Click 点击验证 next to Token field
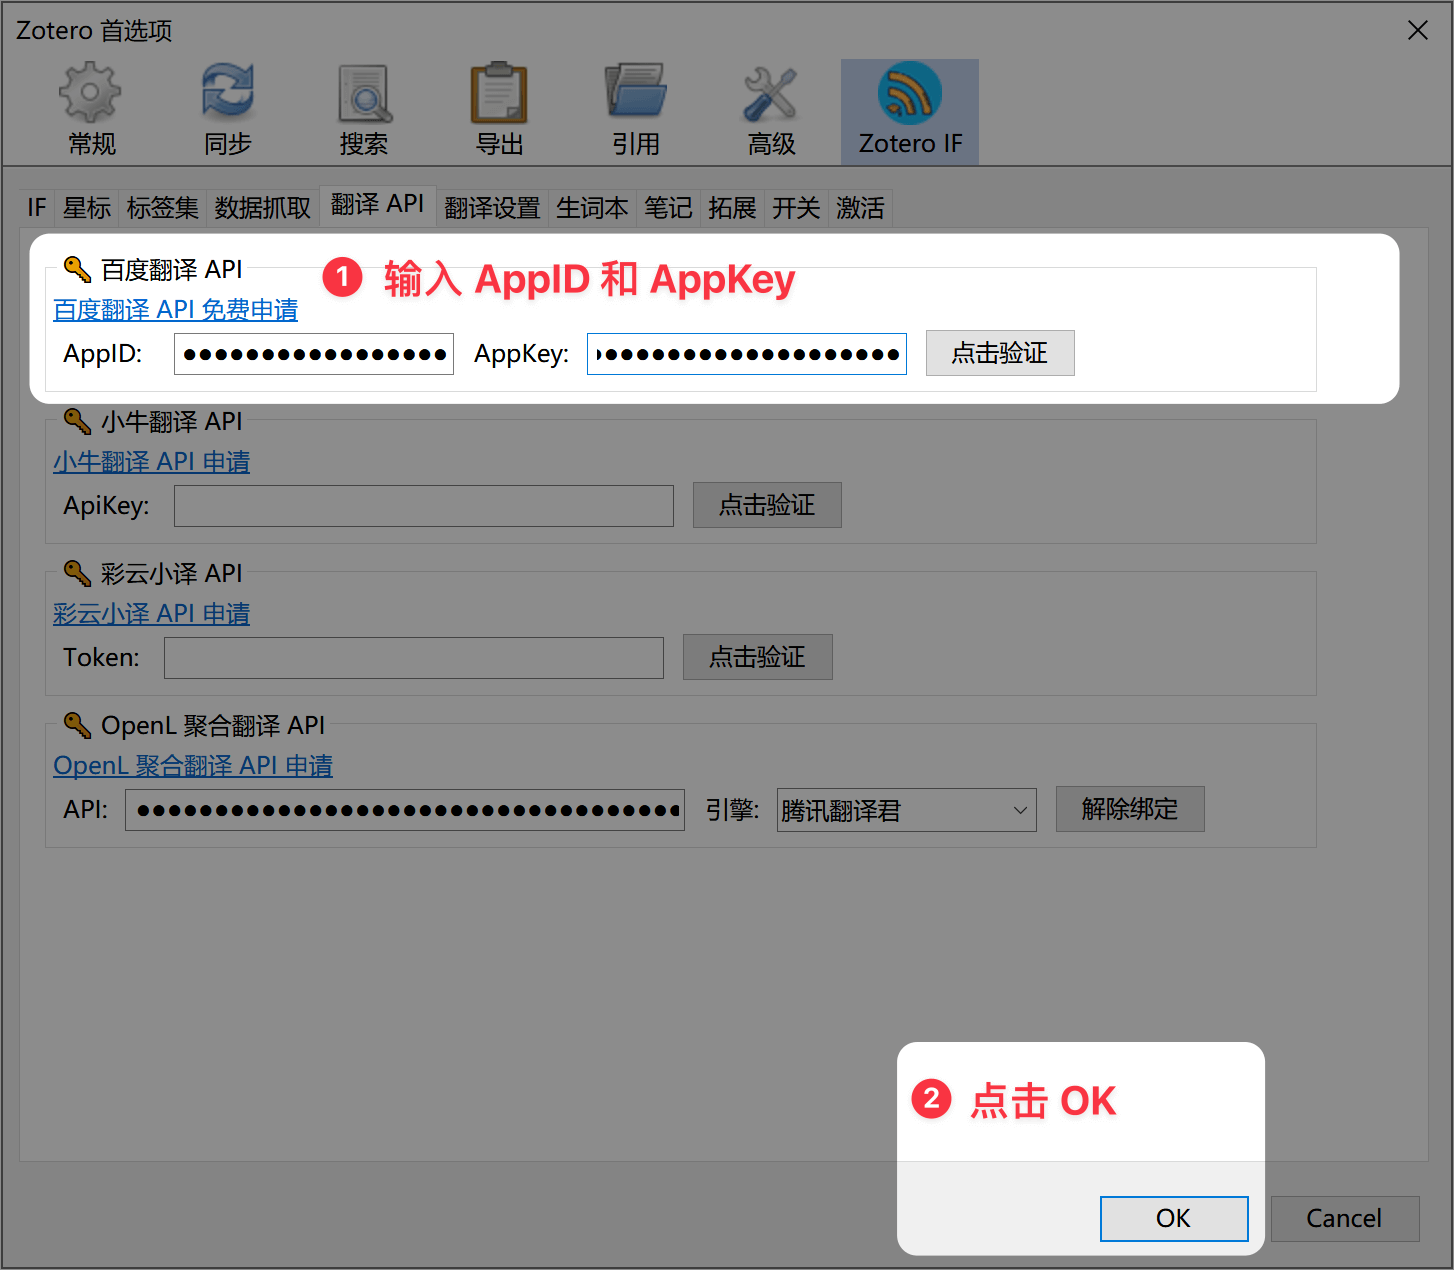The height and width of the screenshot is (1270, 1454). (758, 657)
